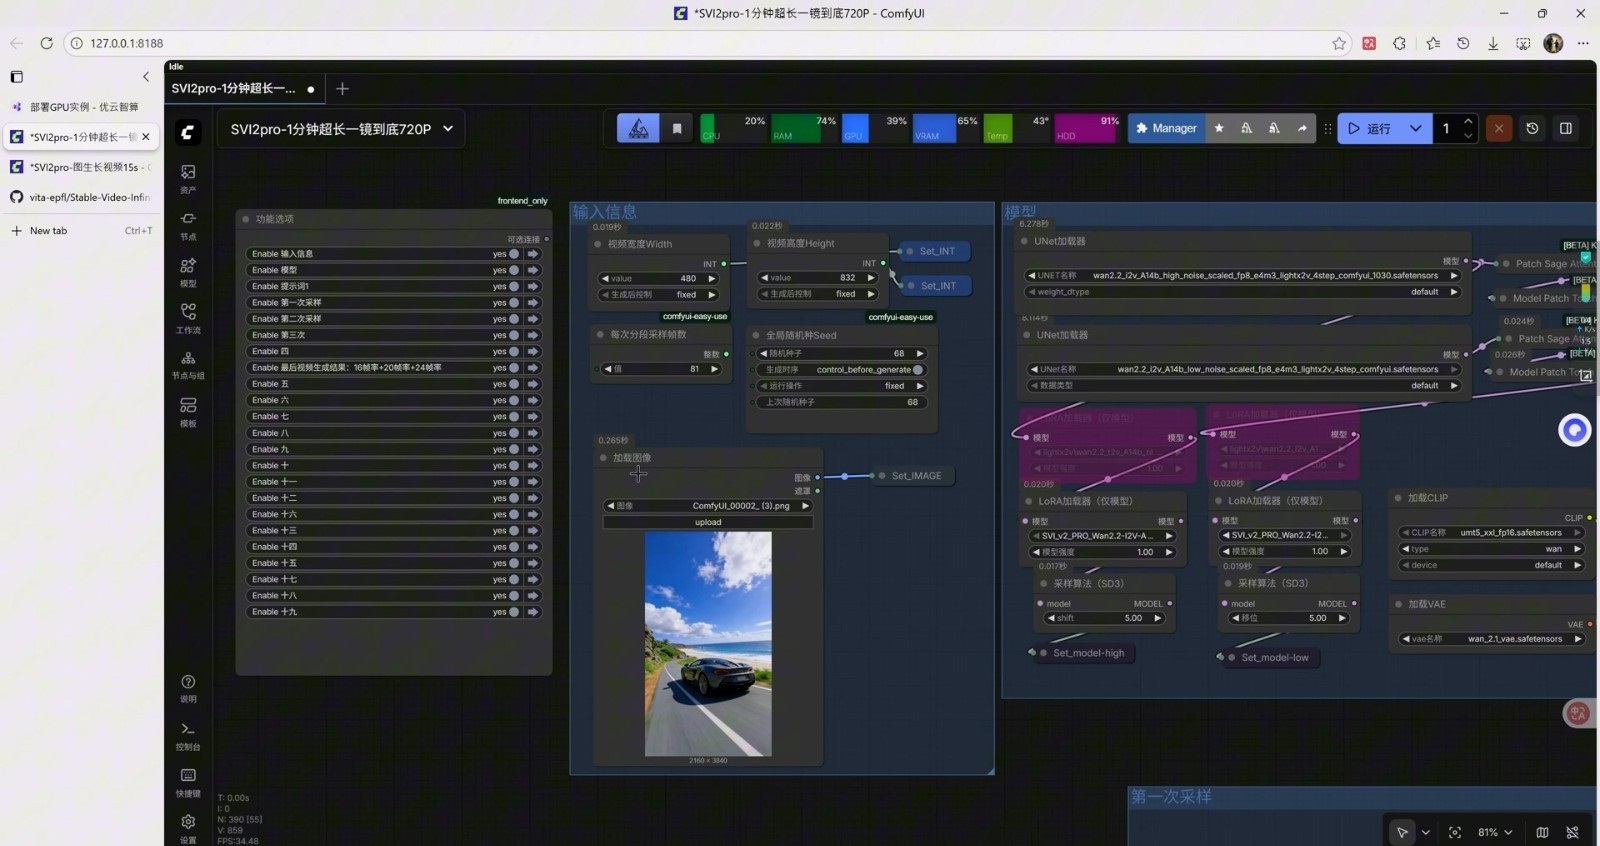The image size is (1600, 846).
Task: Toggle the minimap icon in canvas toolbar
Action: click(x=1542, y=832)
